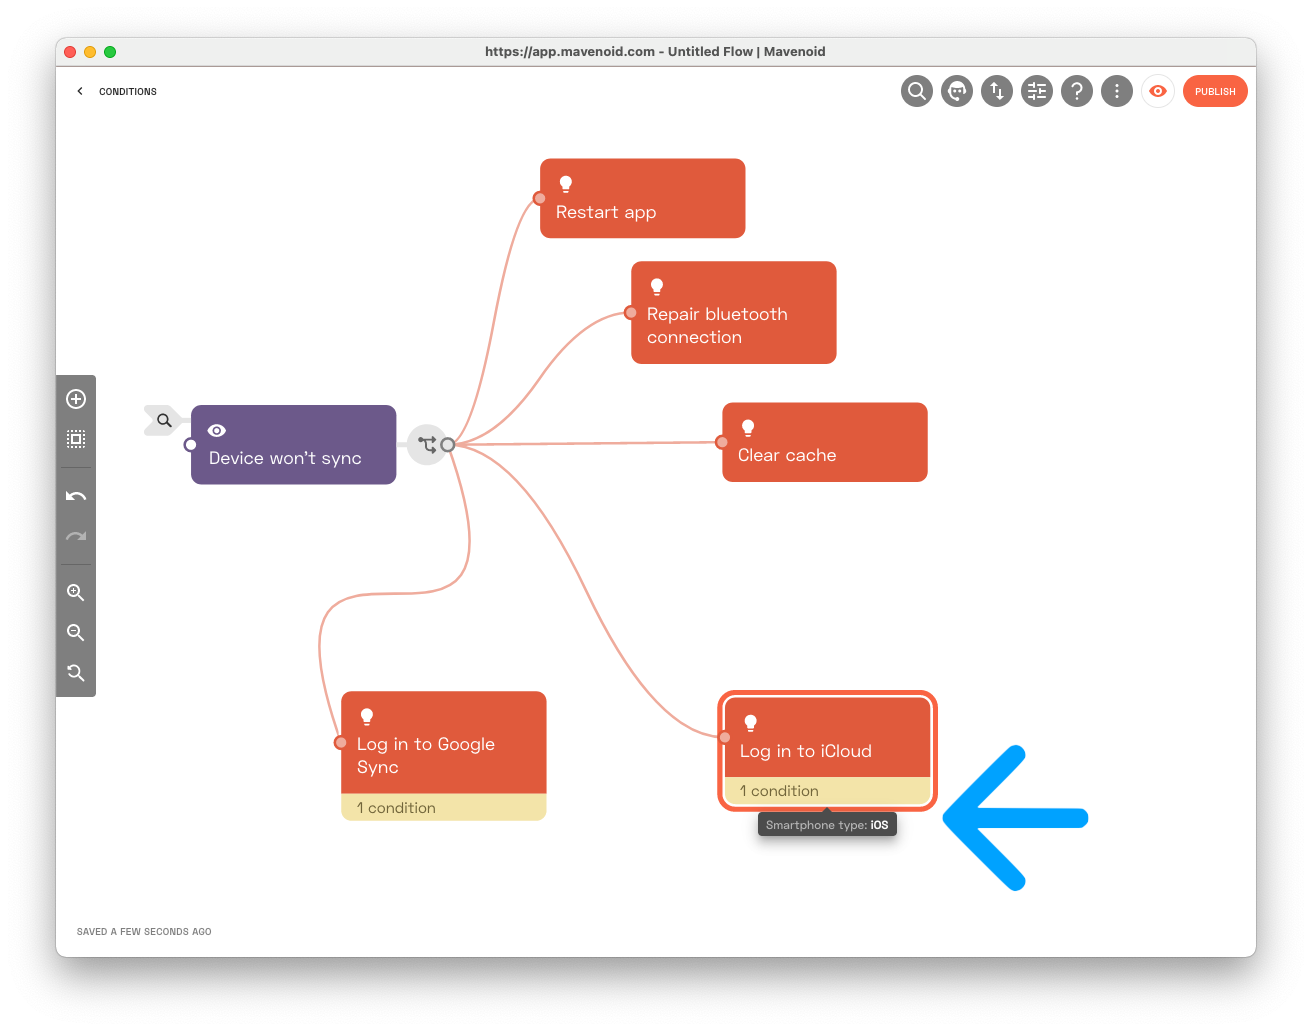Screen dimensions: 1312x1031
Task: Click the up-down arrows sort icon
Action: (997, 91)
